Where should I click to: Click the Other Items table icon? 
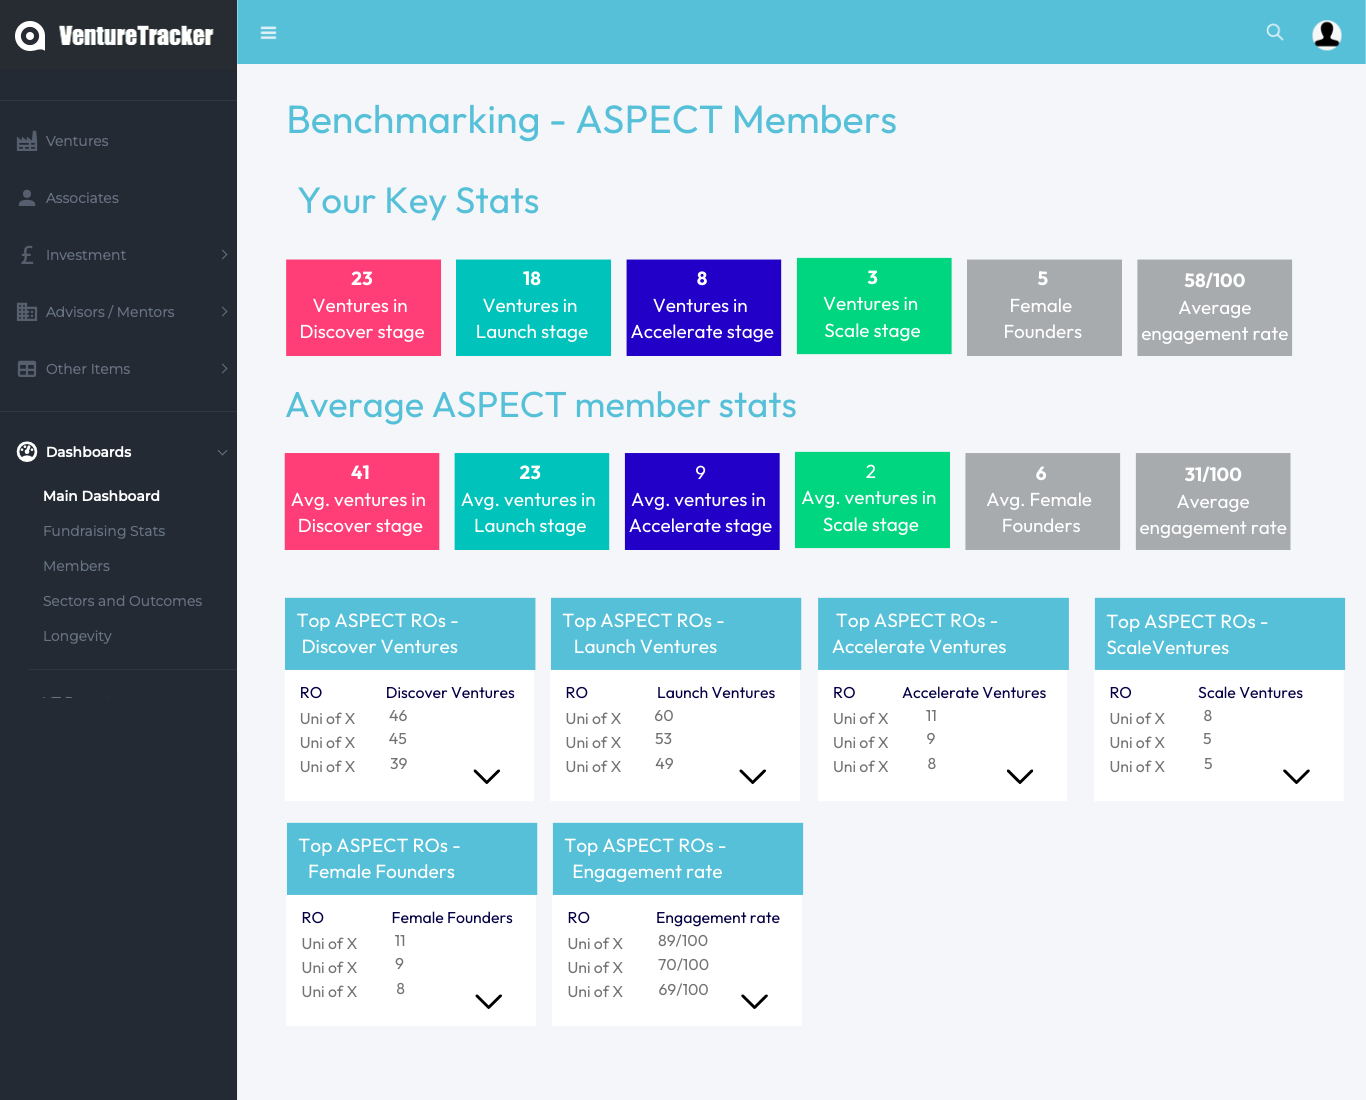[27, 369]
